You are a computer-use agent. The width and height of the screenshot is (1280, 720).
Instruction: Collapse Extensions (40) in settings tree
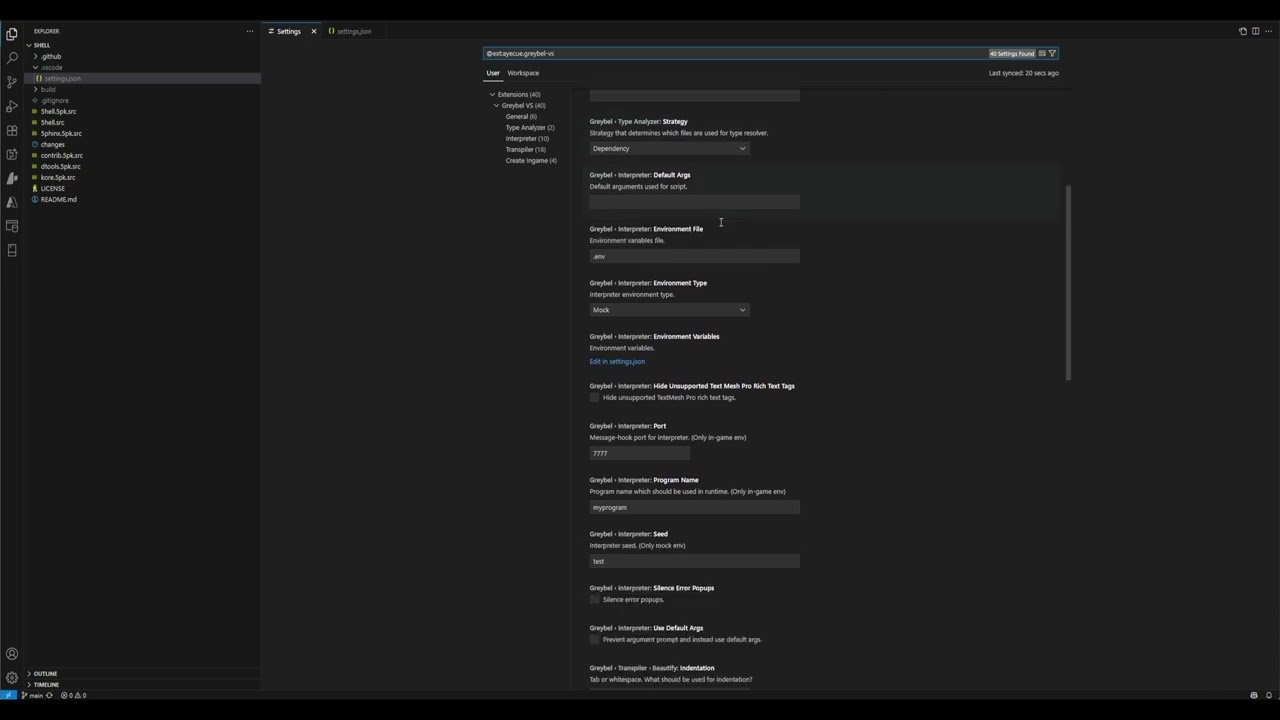coord(493,94)
